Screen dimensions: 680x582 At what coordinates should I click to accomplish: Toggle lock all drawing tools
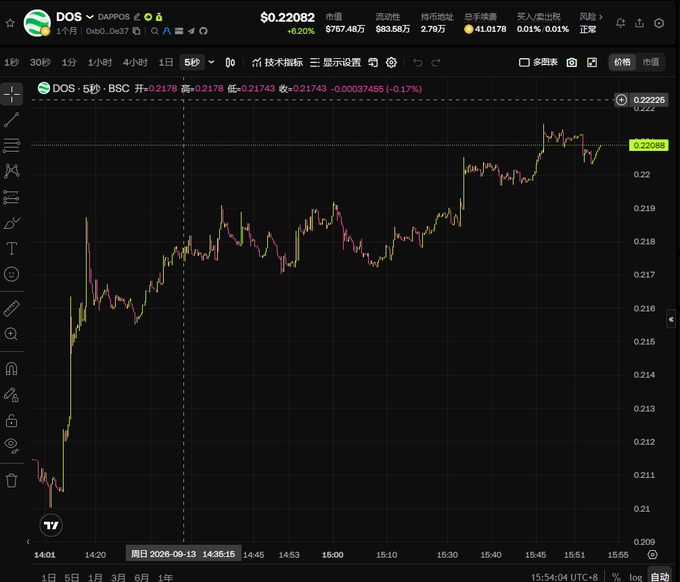12,420
